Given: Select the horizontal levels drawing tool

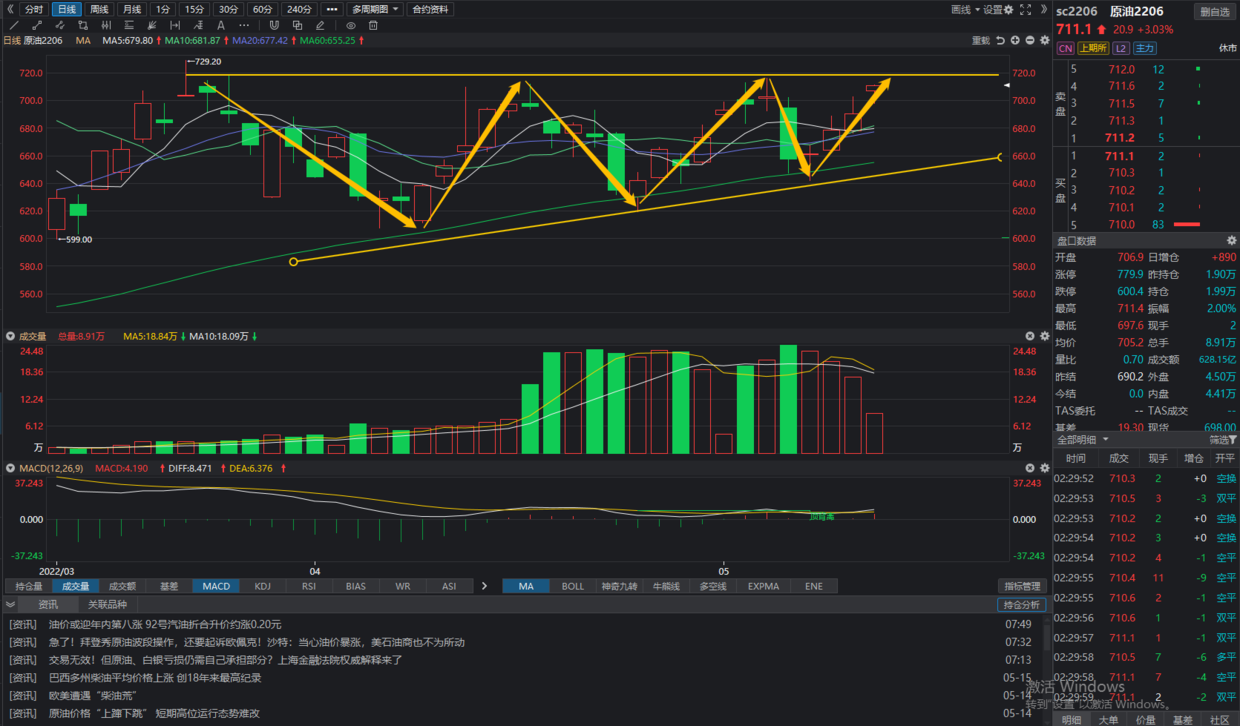Looking at the screenshot, I should pyautogui.click(x=129, y=25).
